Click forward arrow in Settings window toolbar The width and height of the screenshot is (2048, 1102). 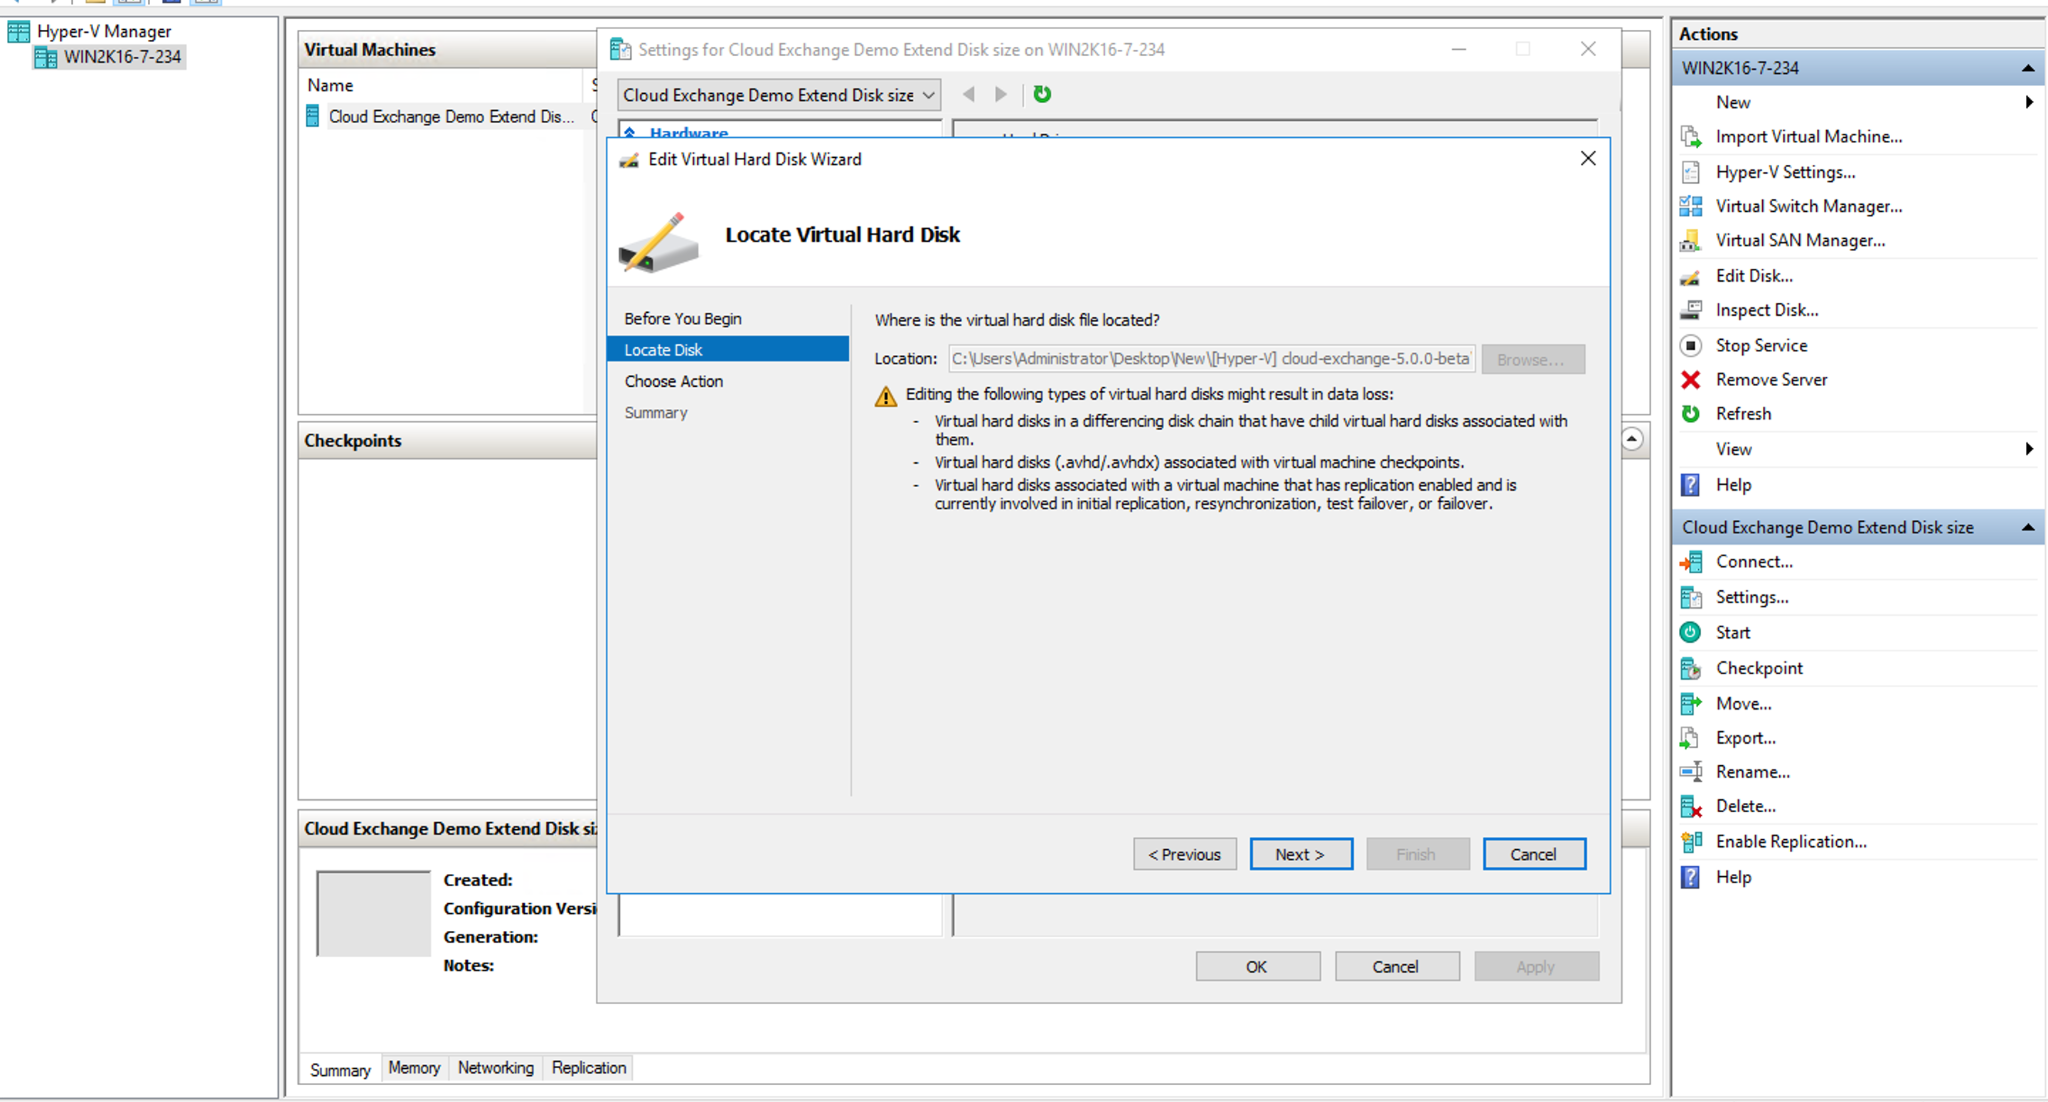[x=1001, y=94]
